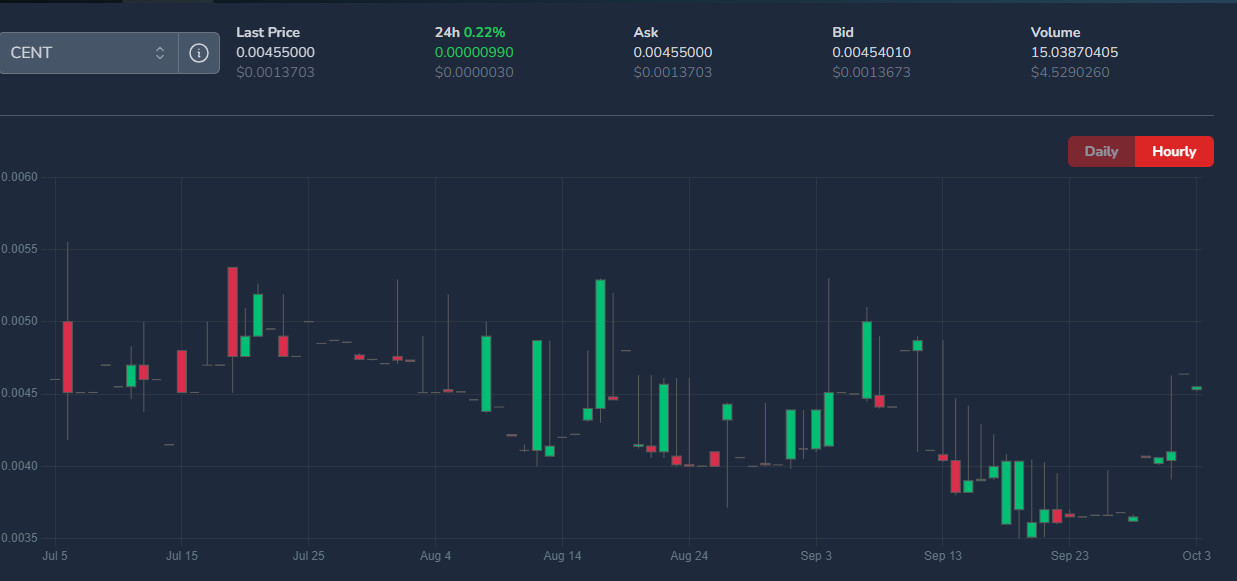Click the first red candlestick above Jul 5
This screenshot has height=581, width=1237.
(68, 357)
